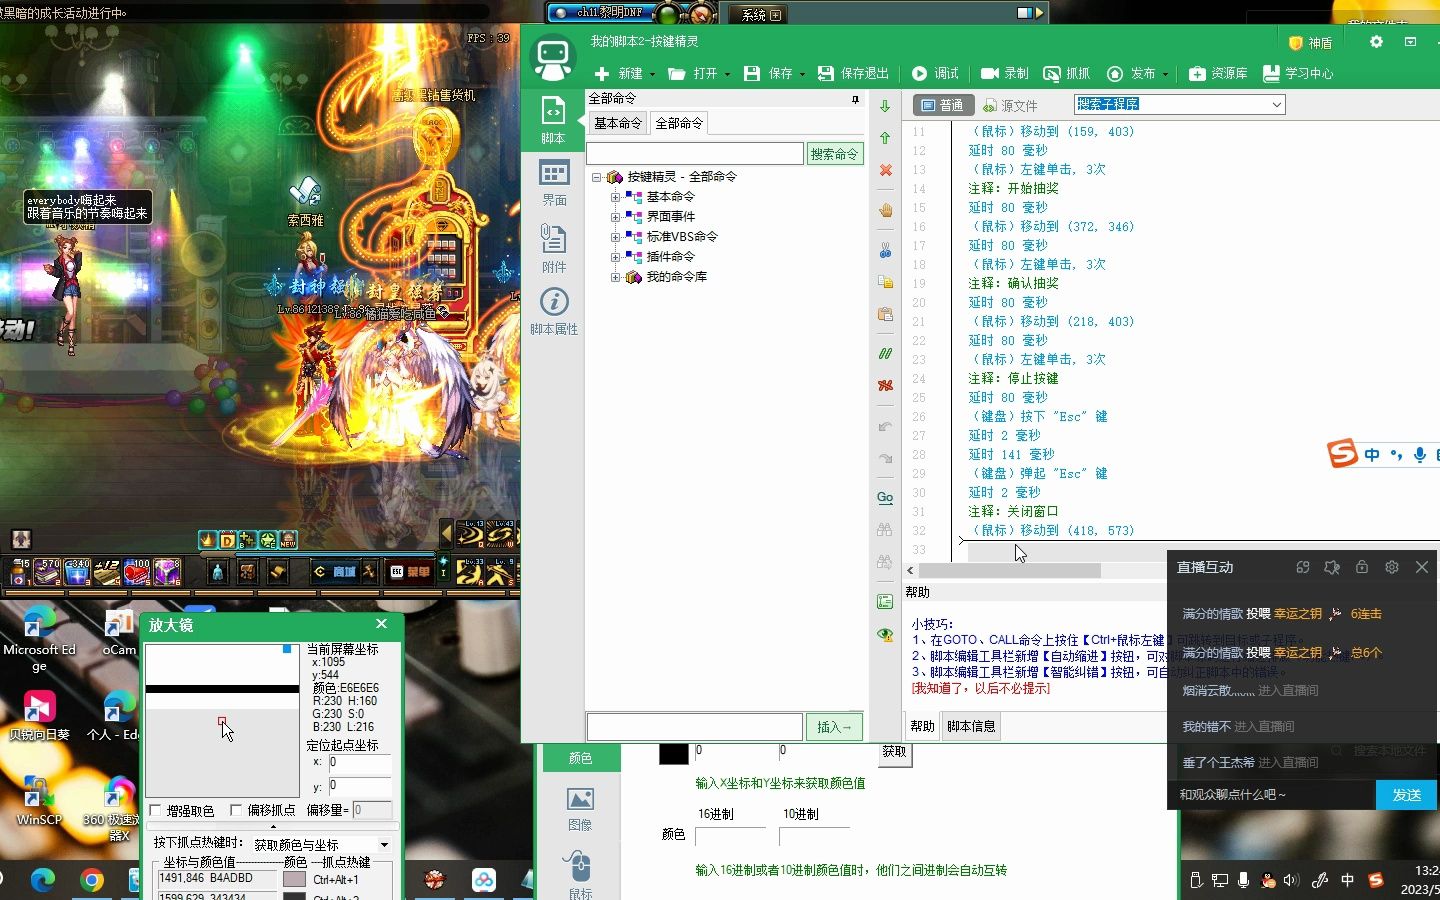Open the 界面 (interface) sidebar panel
The height and width of the screenshot is (900, 1440).
click(554, 182)
